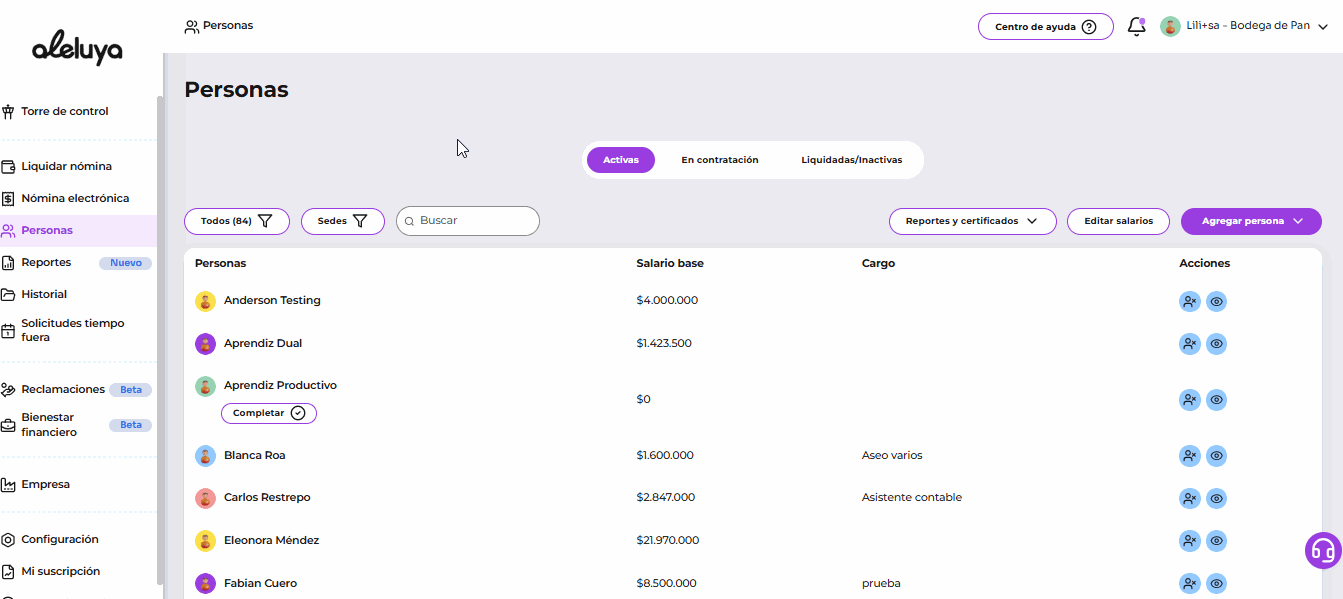
Task: Switch to the En contratación tab
Action: (x=719, y=160)
